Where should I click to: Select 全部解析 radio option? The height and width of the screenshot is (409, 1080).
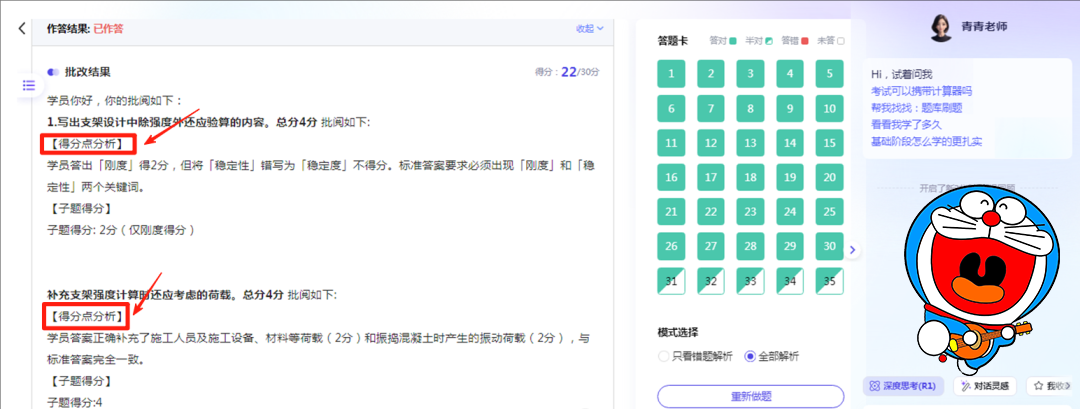751,356
